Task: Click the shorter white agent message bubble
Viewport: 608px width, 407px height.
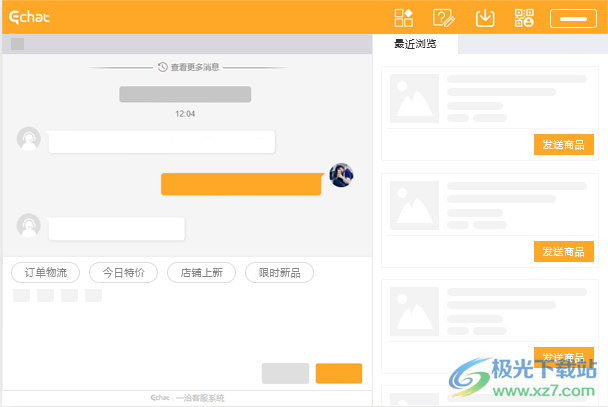Action: [x=117, y=229]
